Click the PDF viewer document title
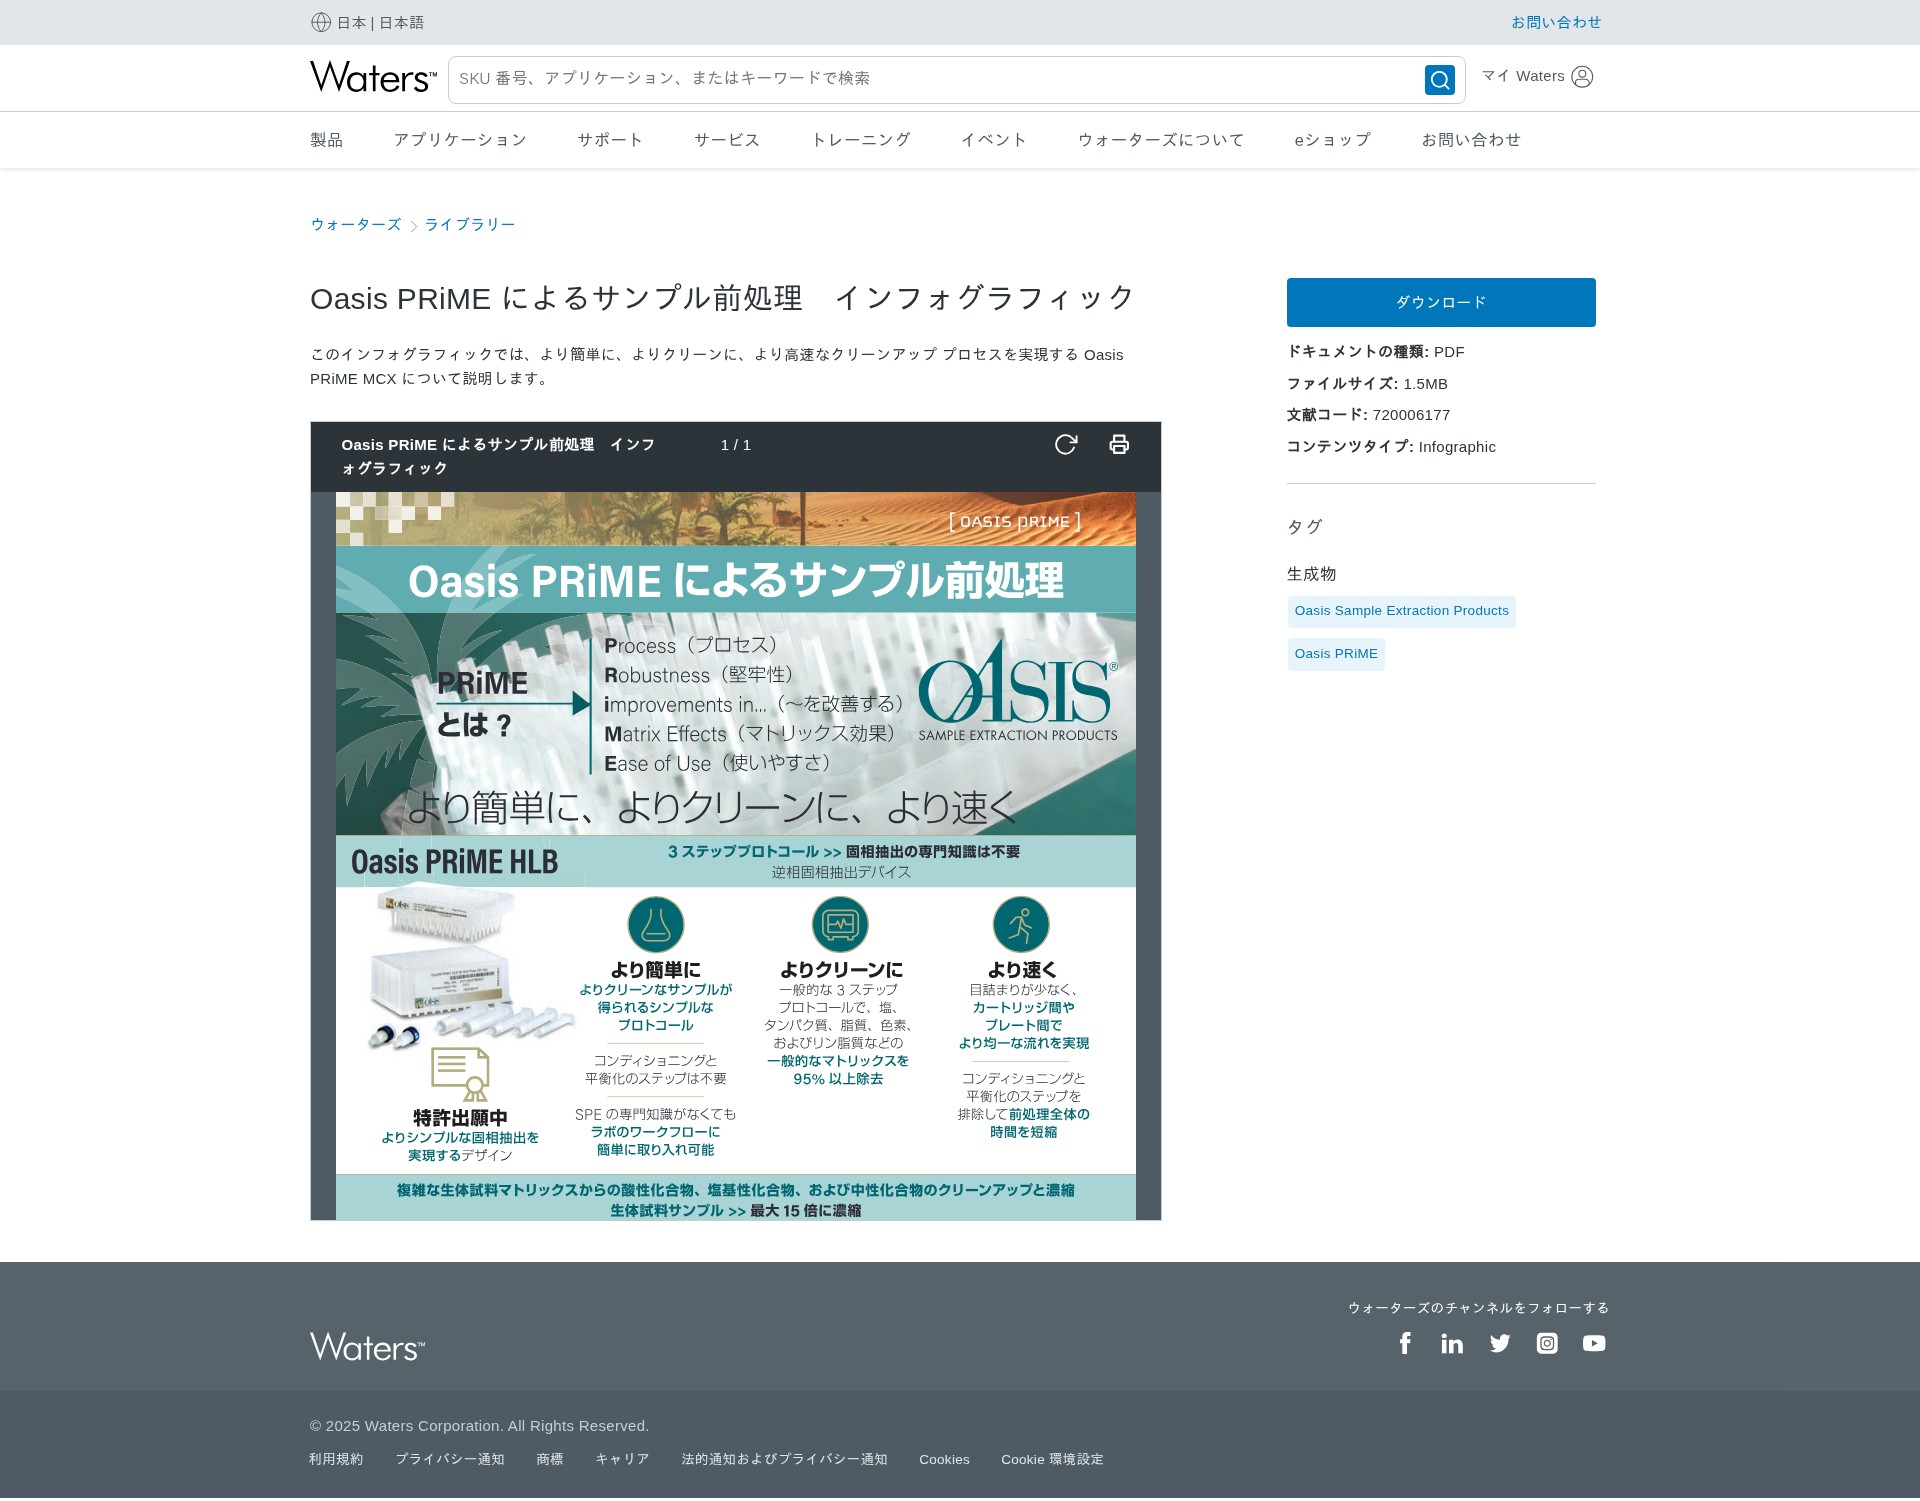The width and height of the screenshot is (1920, 1501). [498, 456]
